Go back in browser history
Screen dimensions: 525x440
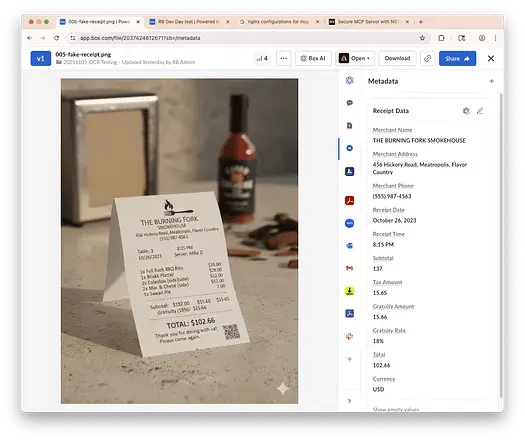(x=29, y=38)
